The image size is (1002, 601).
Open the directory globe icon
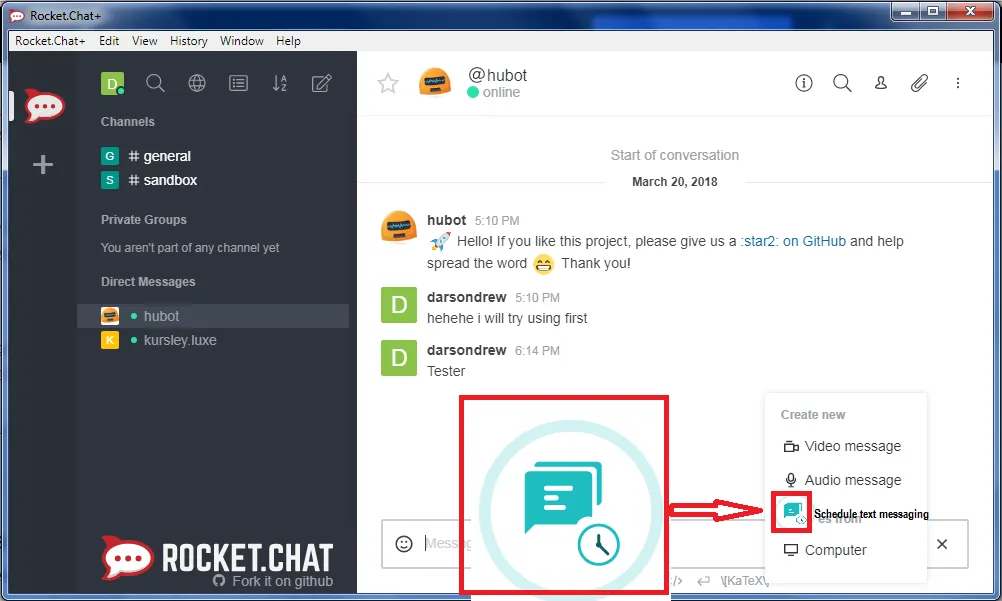197,83
